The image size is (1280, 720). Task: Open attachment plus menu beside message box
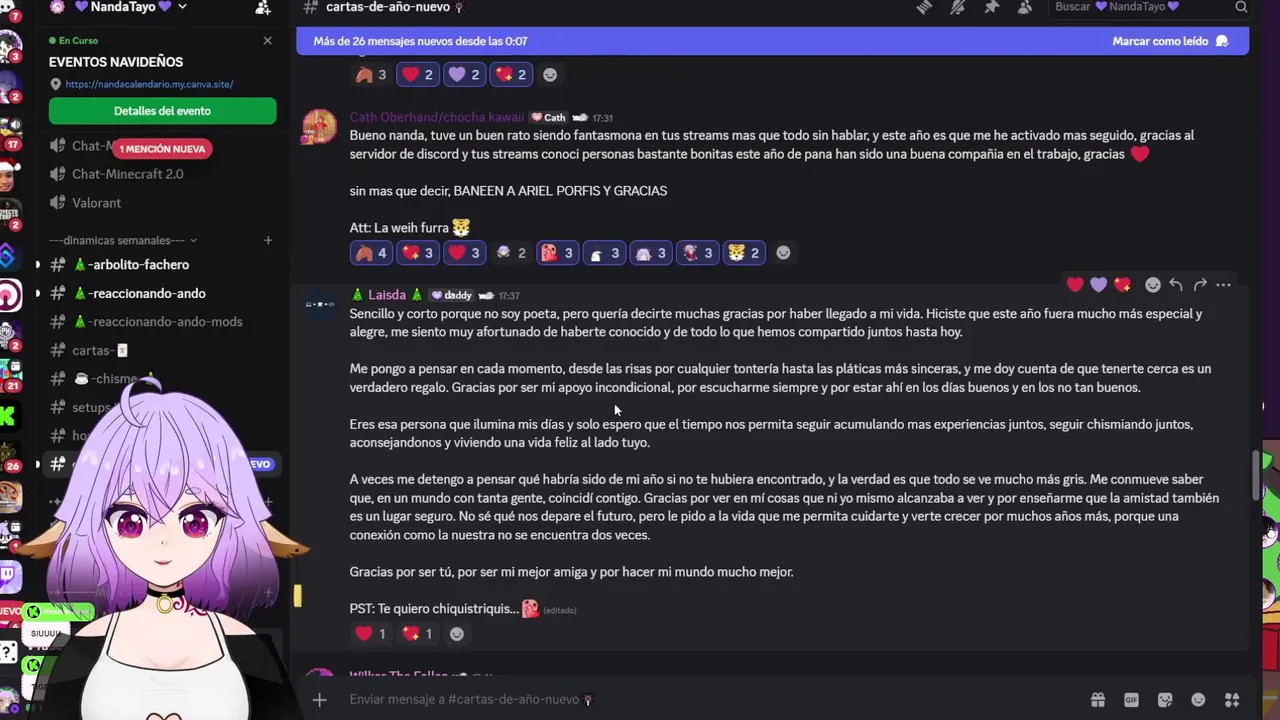pyautogui.click(x=320, y=700)
